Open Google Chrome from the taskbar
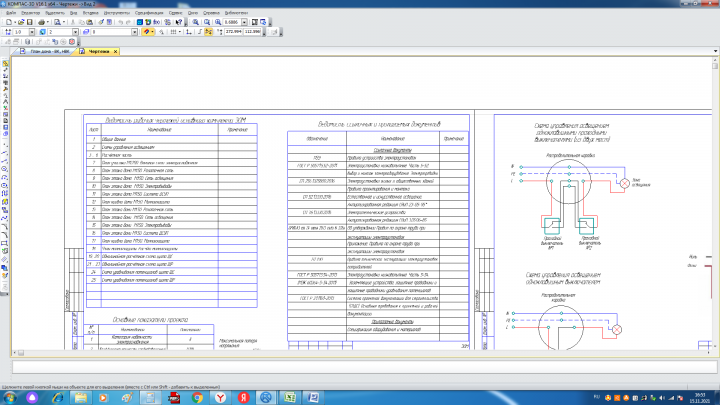Screen dimensions: 720x405 [x=197, y=397]
